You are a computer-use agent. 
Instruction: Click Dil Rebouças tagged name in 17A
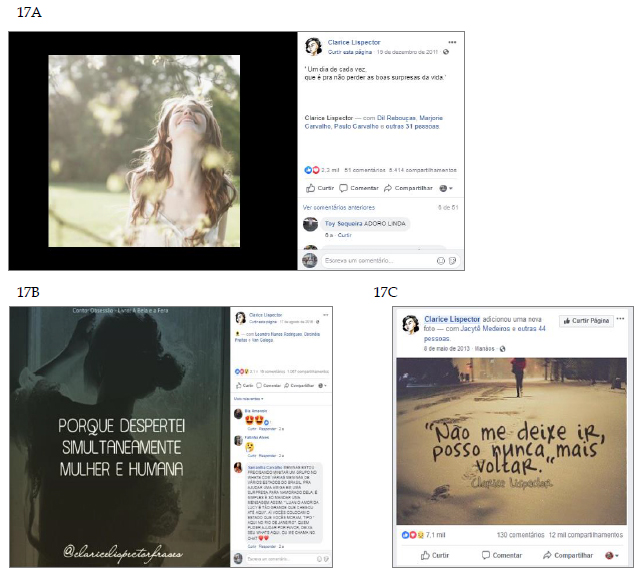click(x=396, y=118)
